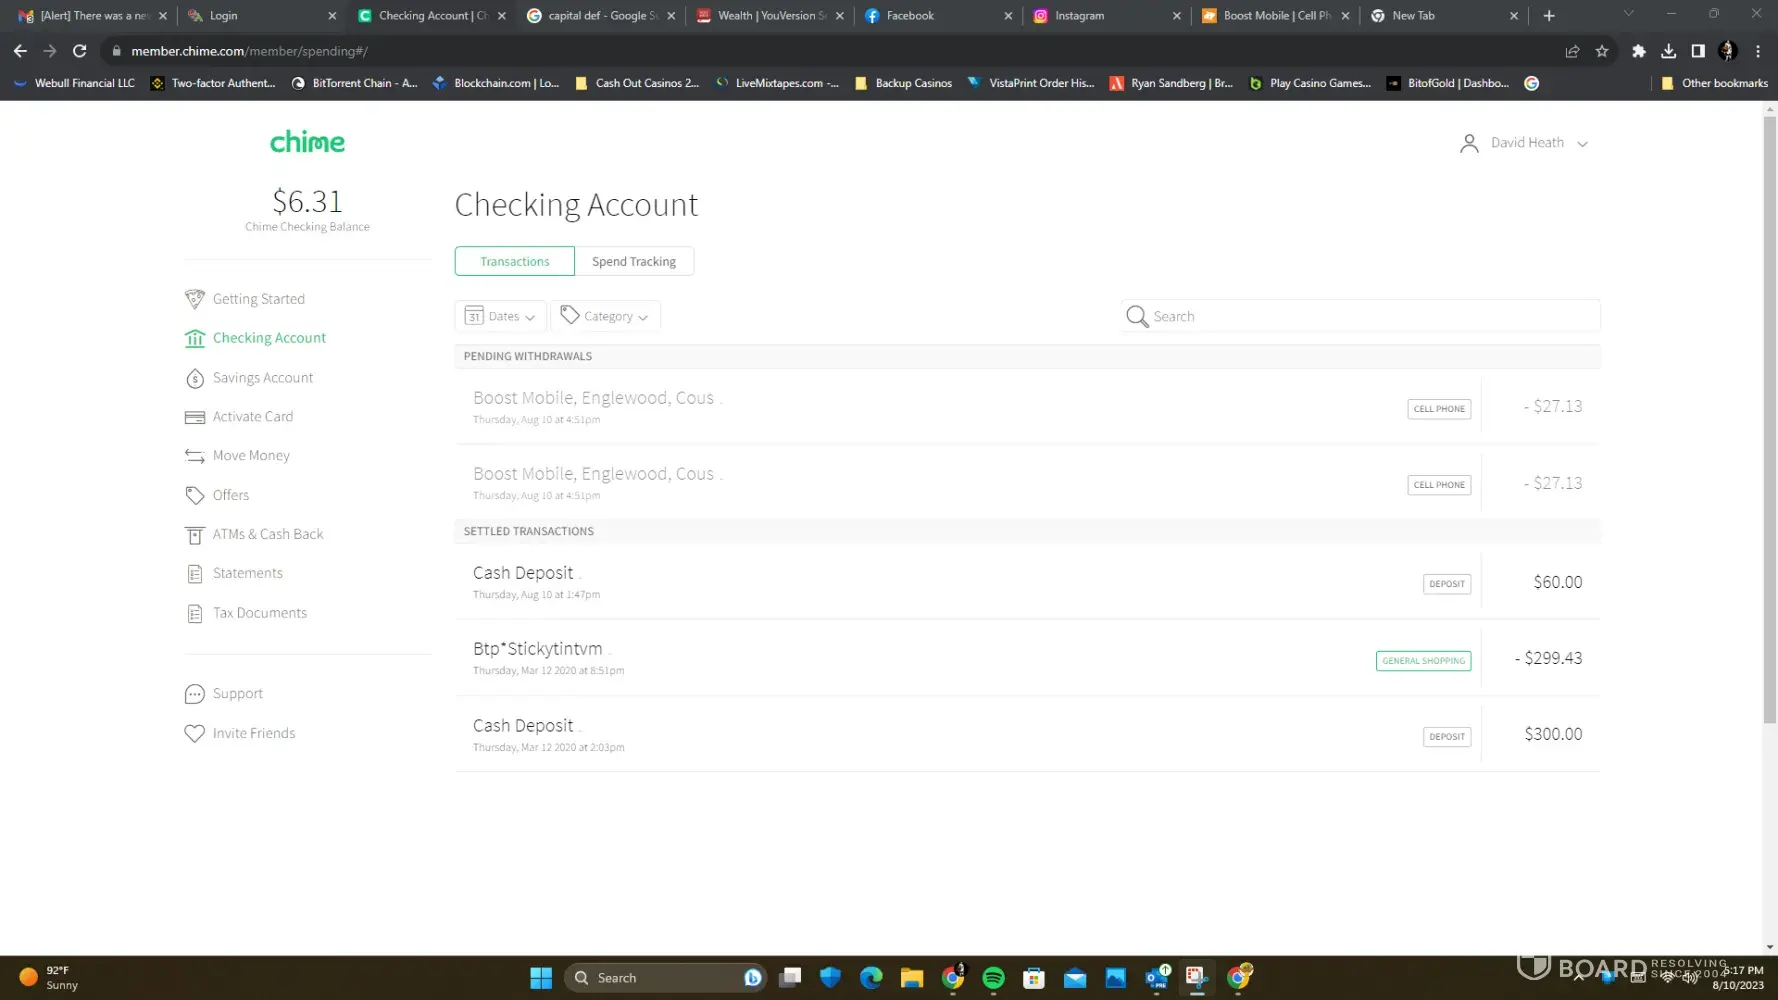Open the $60.00 Cash Deposit transaction

pyautogui.click(x=1027, y=582)
